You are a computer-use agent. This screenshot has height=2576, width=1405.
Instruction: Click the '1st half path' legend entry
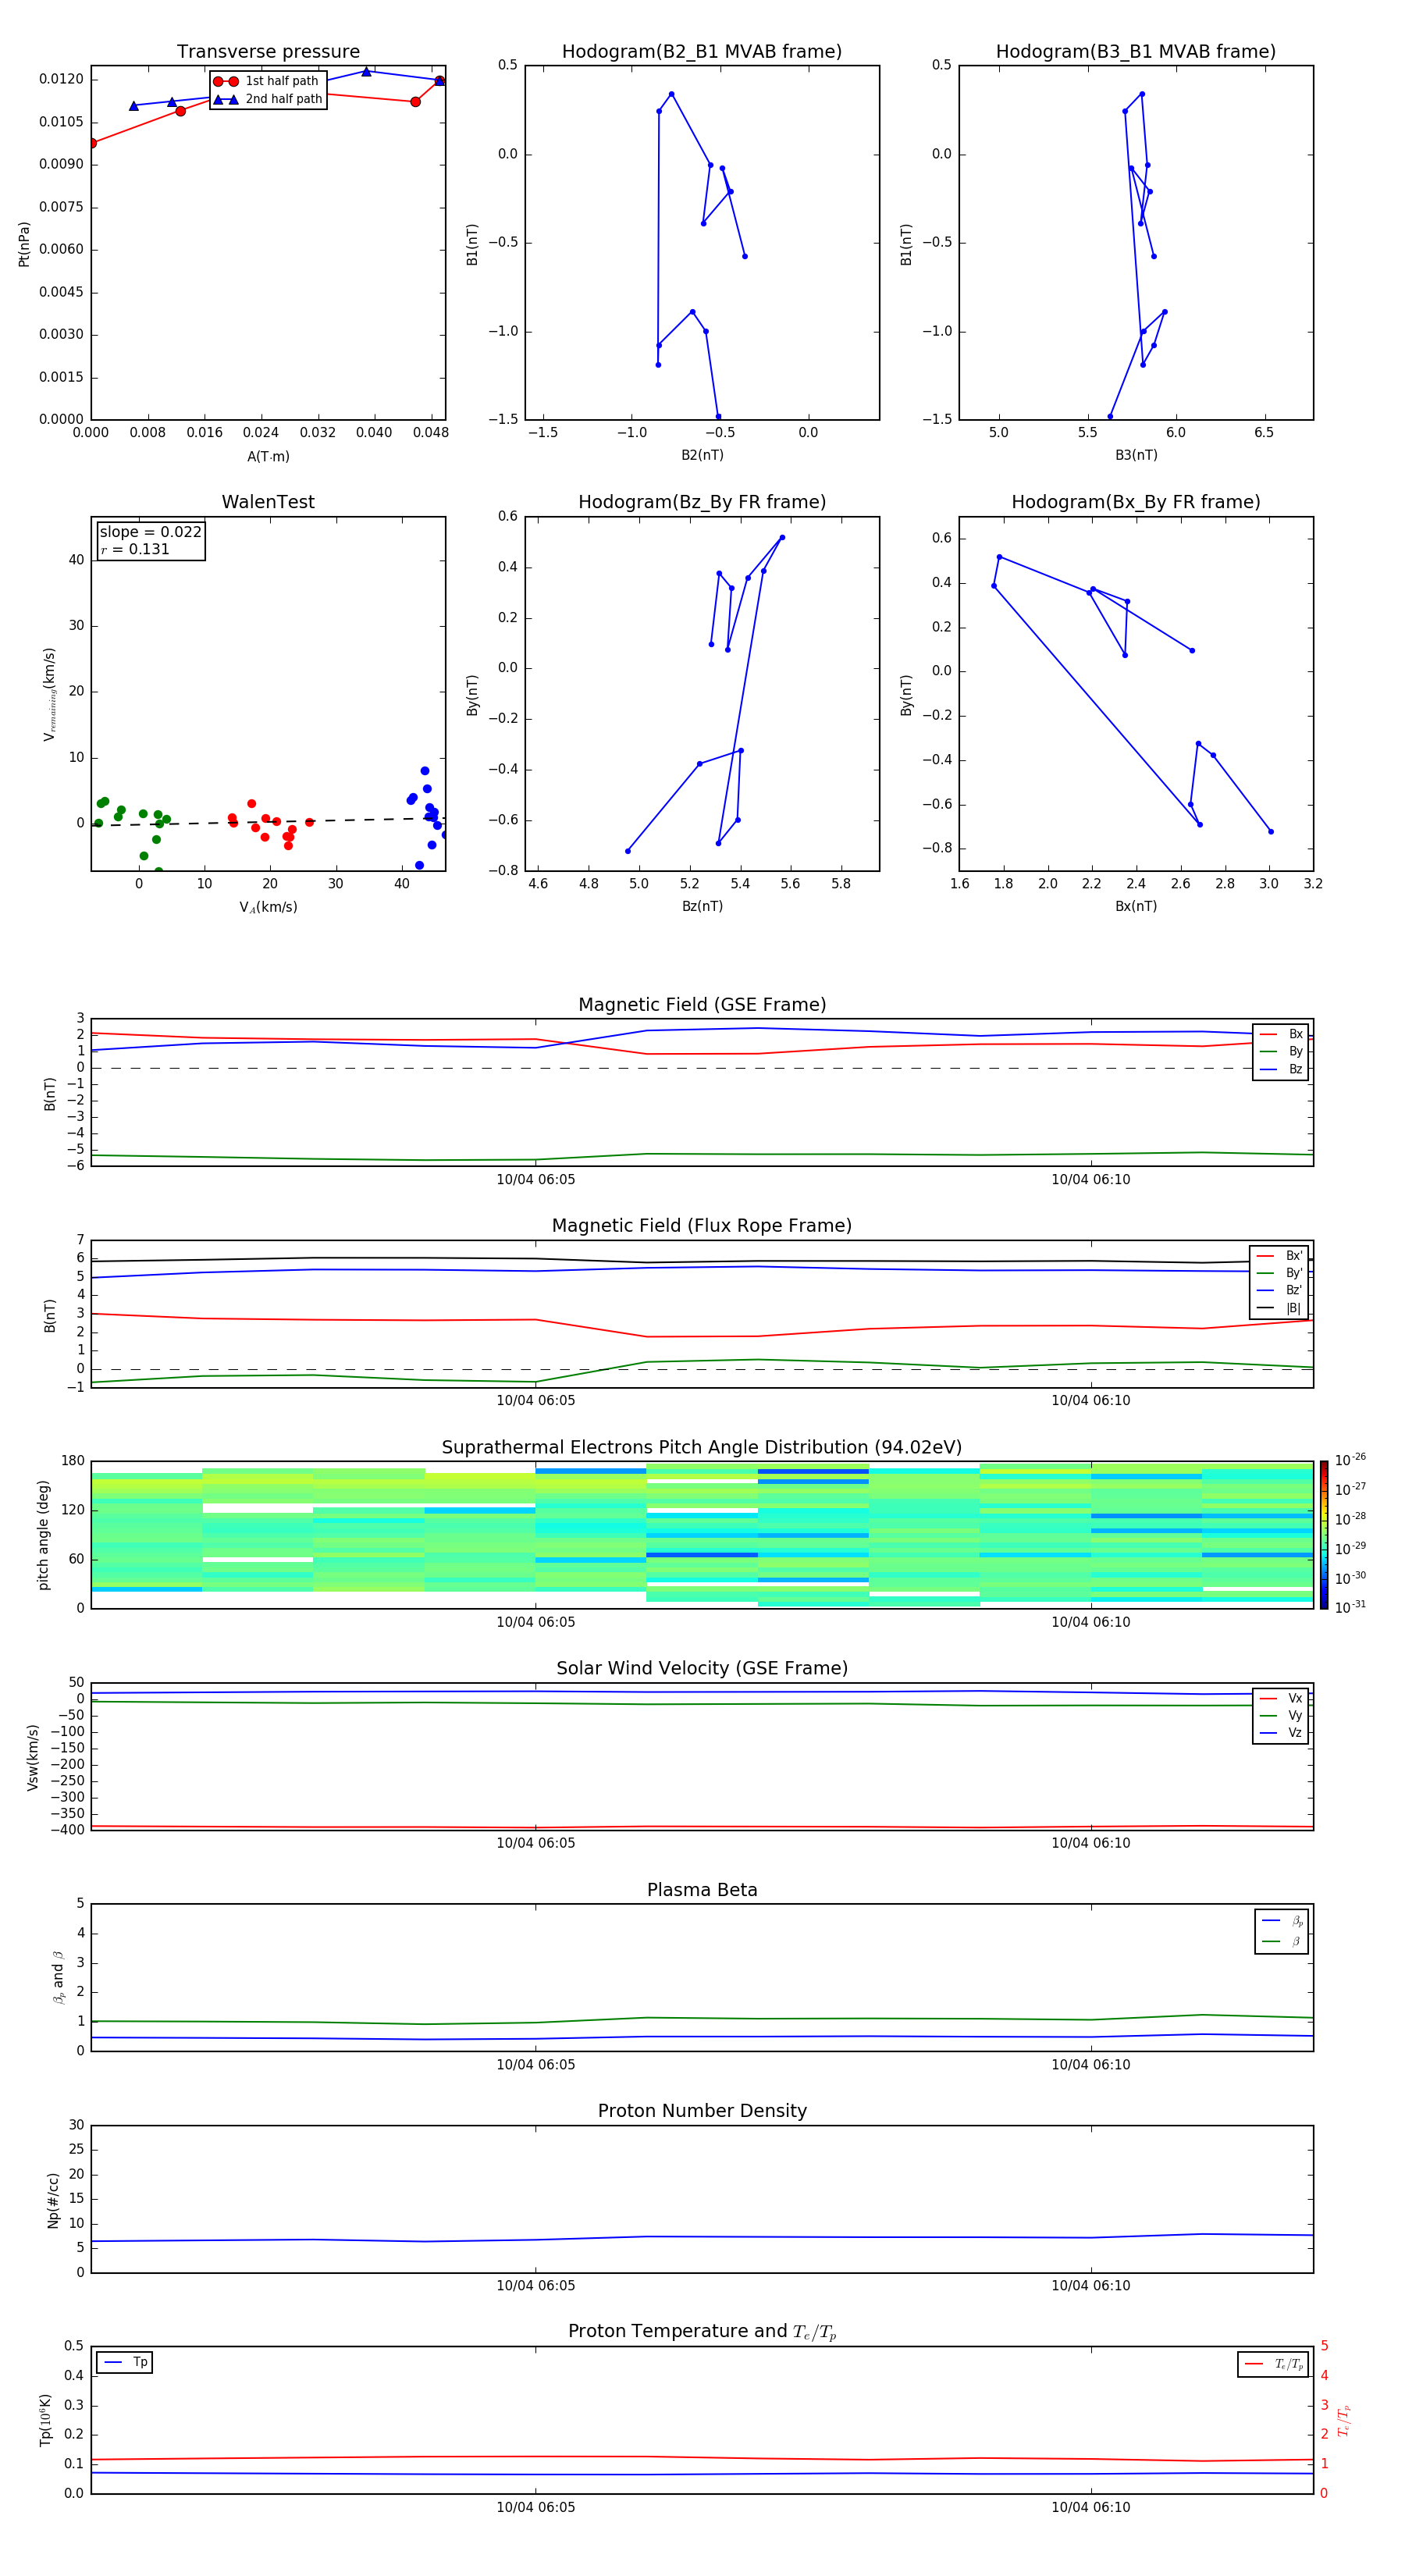[268, 81]
